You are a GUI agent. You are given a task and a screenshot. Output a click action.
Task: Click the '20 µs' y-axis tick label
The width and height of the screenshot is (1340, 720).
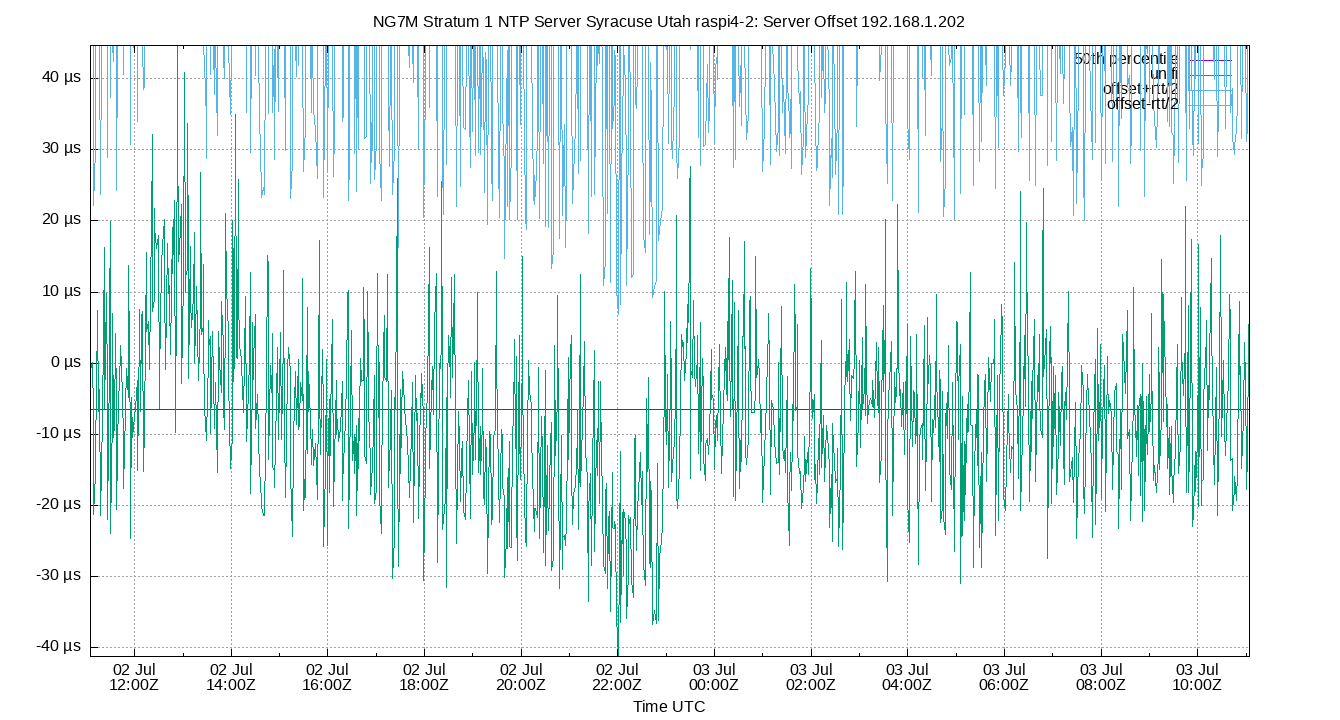pyautogui.click(x=62, y=219)
